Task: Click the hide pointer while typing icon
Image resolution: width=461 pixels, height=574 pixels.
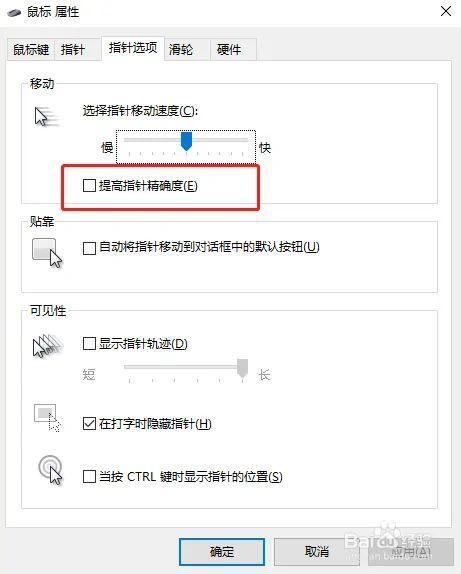Action: [x=47, y=418]
